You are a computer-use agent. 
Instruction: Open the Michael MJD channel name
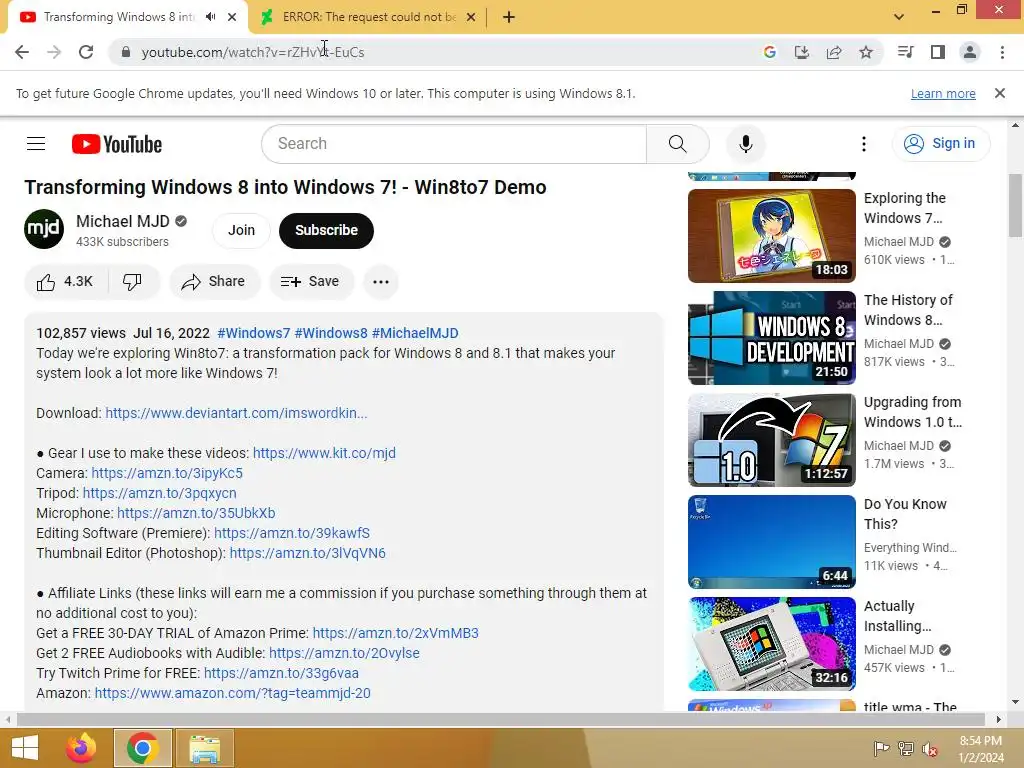(123, 221)
